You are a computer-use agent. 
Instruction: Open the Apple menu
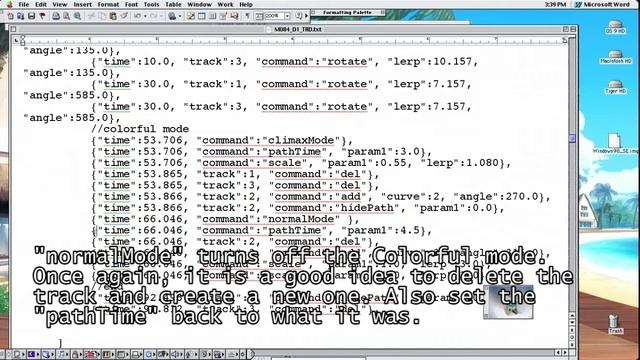[9, 4]
